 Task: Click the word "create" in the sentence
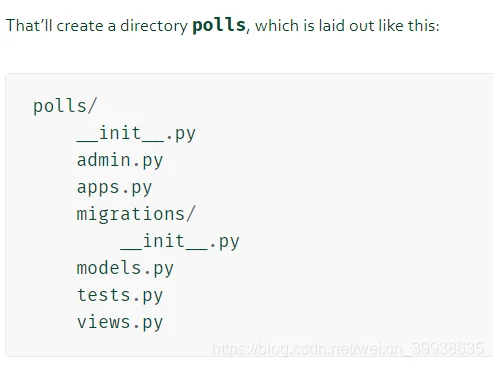[80, 26]
